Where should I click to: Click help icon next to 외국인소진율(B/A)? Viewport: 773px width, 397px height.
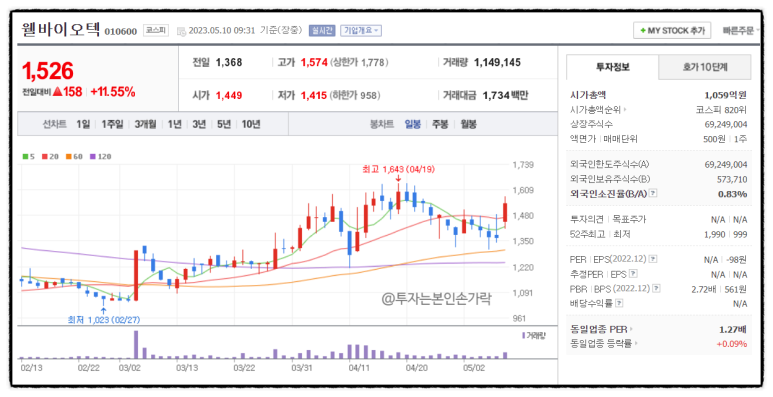point(653,193)
